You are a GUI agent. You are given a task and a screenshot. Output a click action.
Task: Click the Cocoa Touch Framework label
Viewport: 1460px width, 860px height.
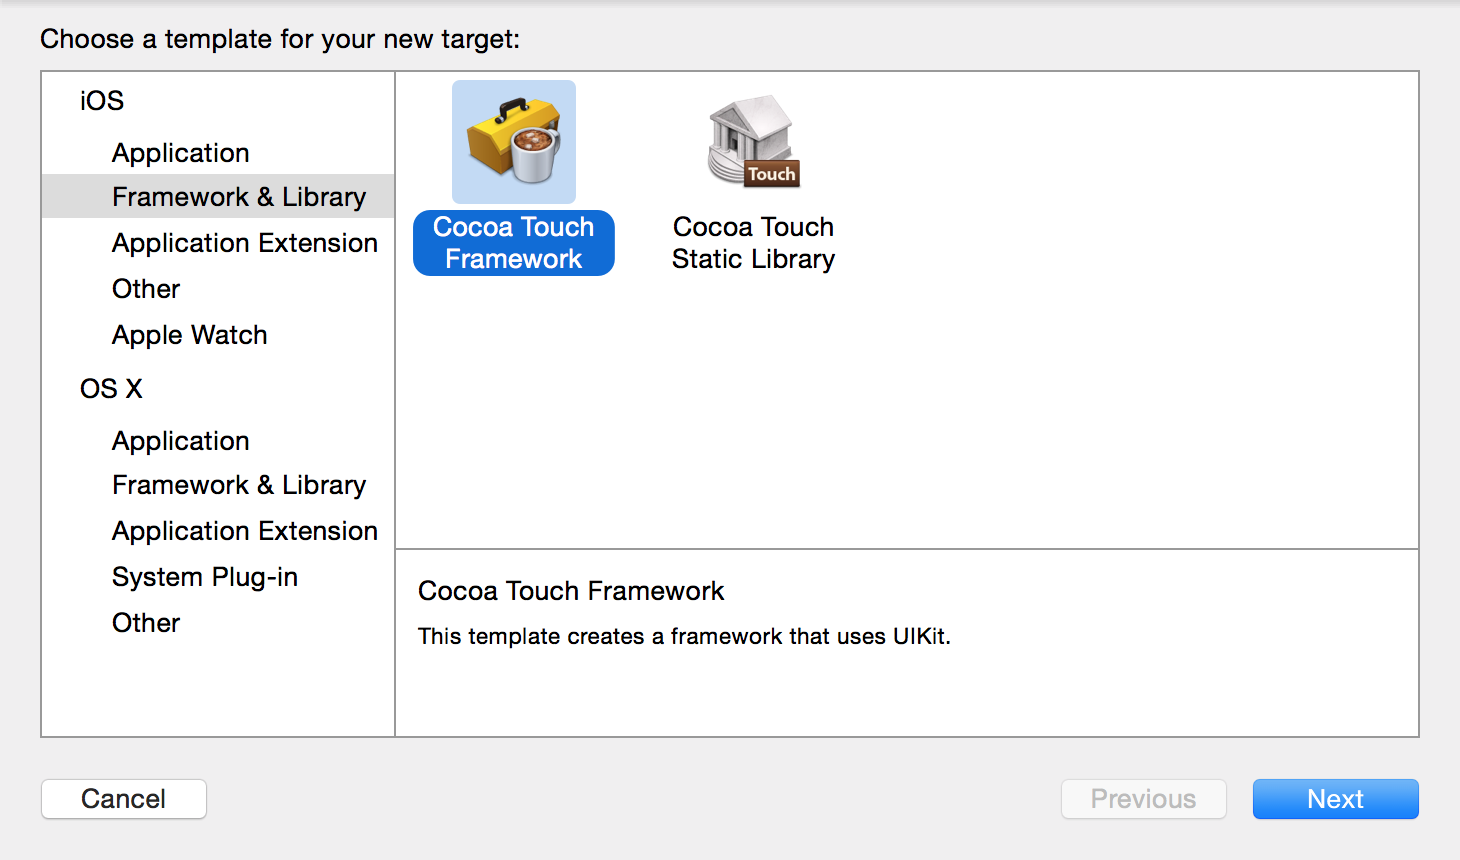point(514,243)
